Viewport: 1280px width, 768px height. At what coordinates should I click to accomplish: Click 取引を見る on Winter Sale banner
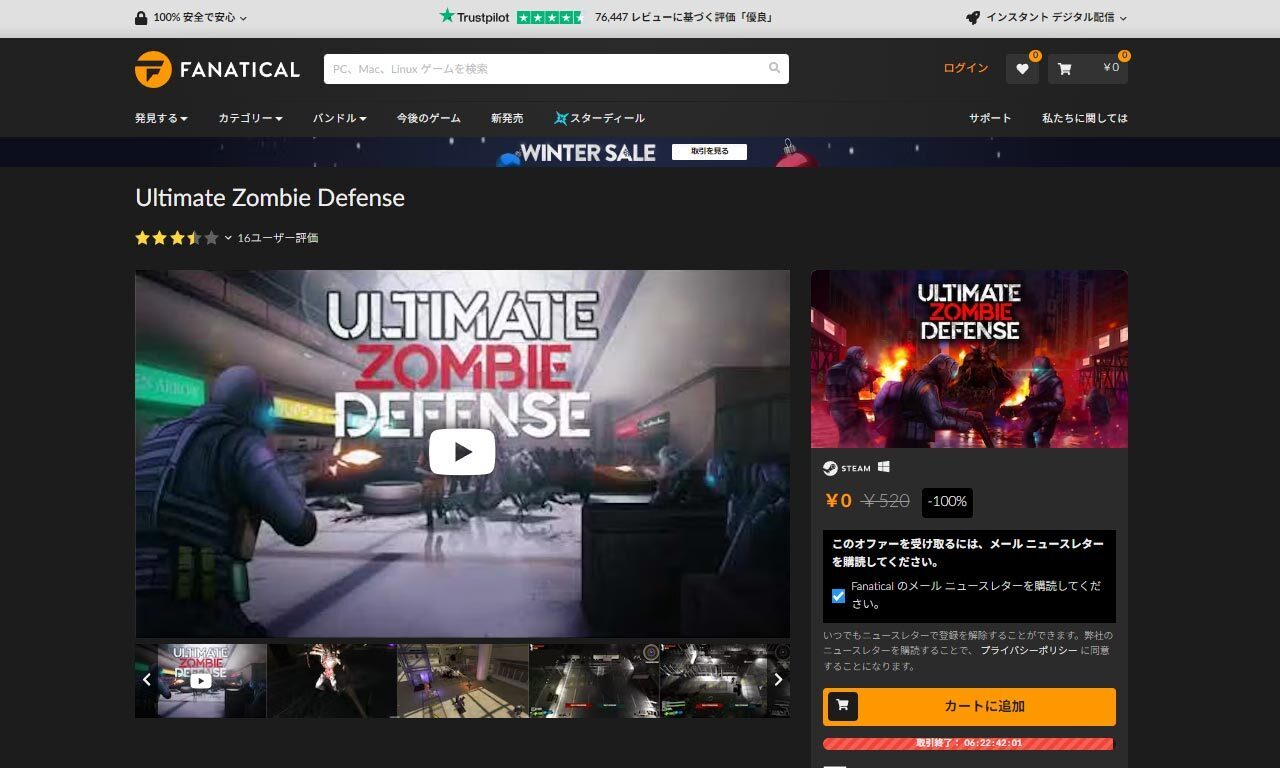[x=709, y=152]
